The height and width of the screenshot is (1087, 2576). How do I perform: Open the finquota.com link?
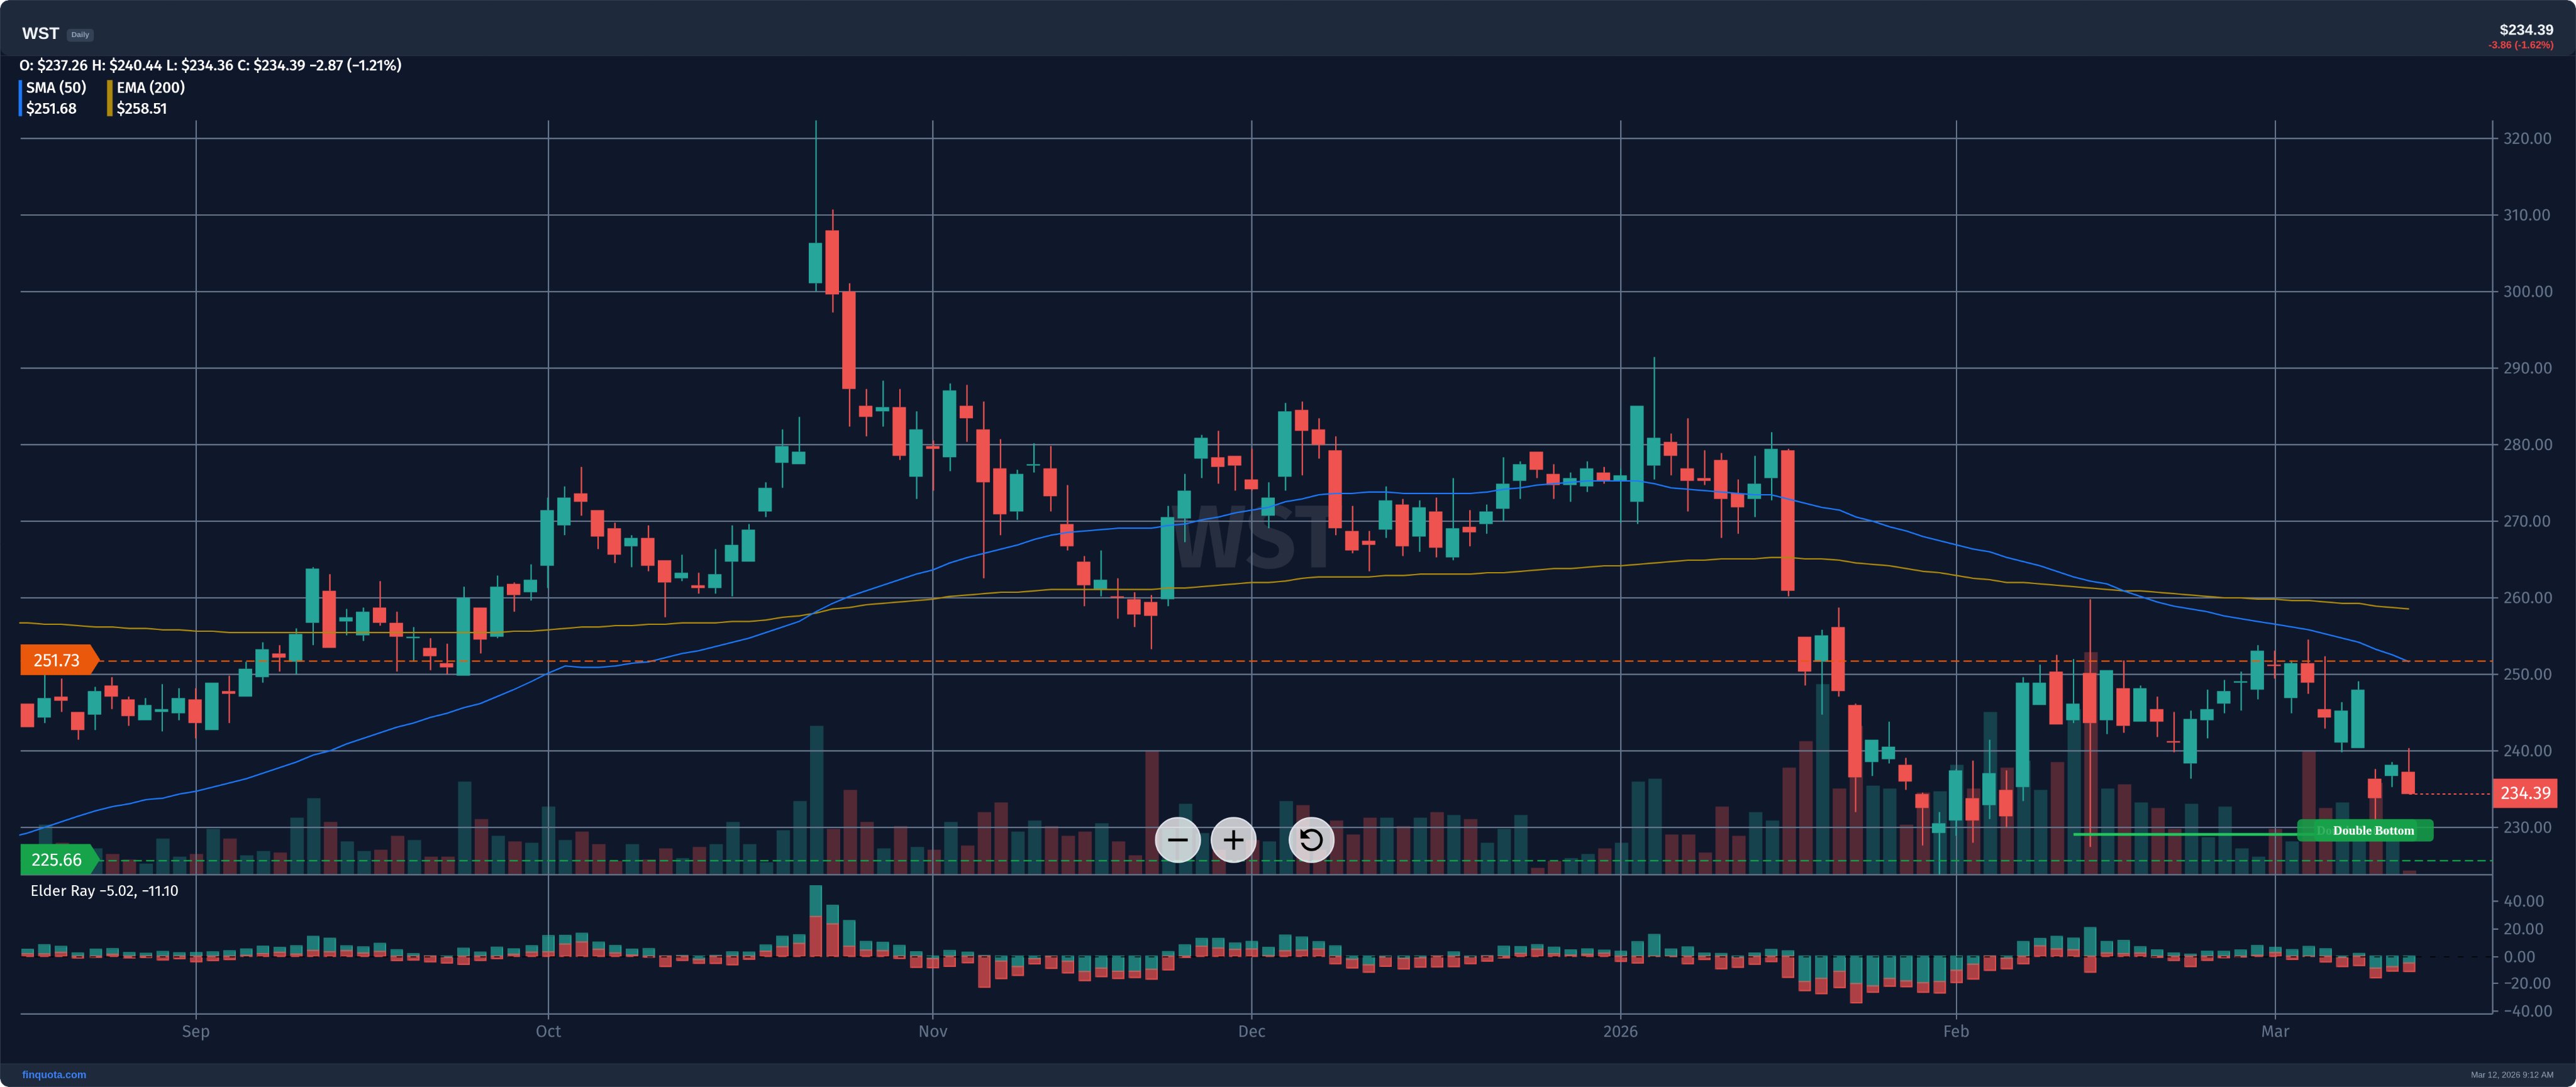point(54,1075)
